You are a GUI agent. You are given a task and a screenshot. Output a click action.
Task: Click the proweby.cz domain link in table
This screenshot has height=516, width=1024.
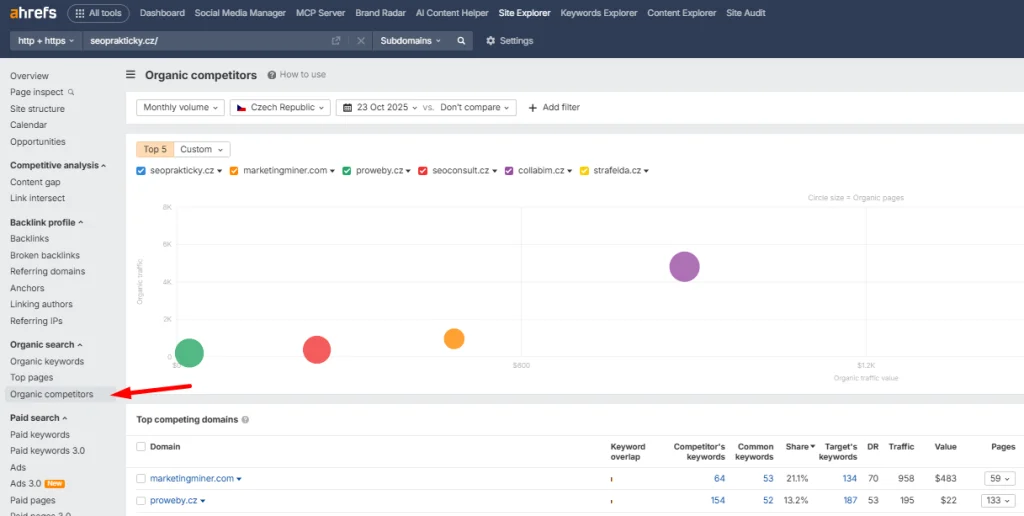tap(174, 501)
